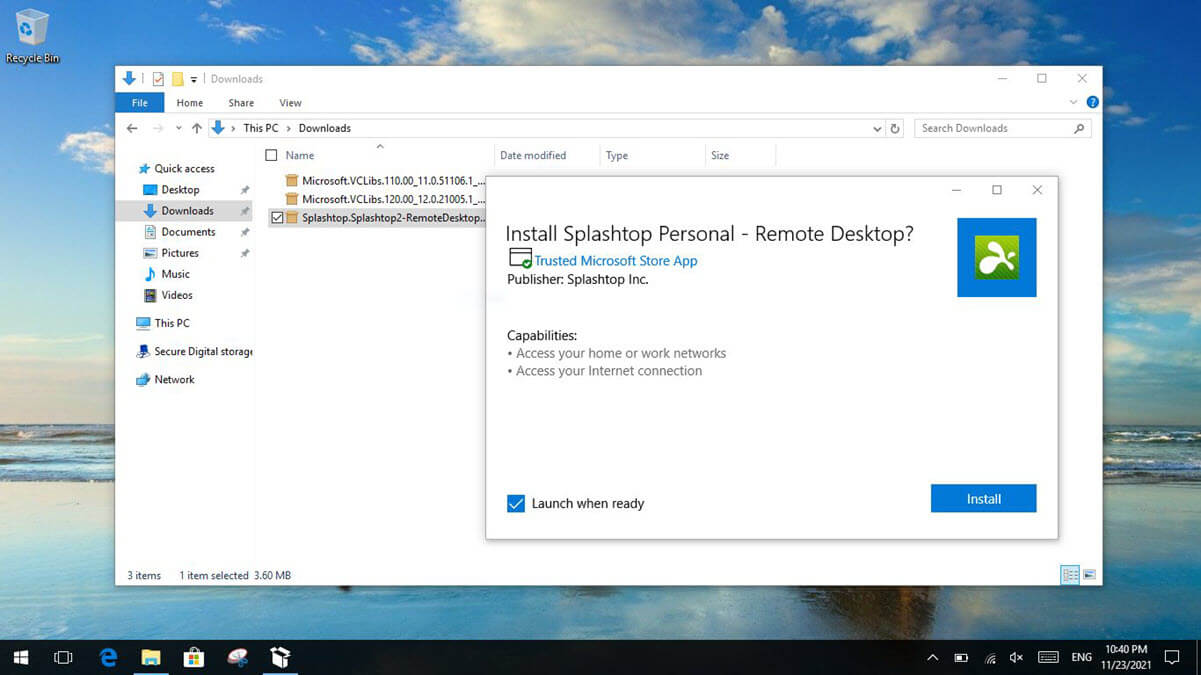The height and width of the screenshot is (675, 1201).
Task: Select Microsoft.VCLibs.120.00 file
Action: 385,199
